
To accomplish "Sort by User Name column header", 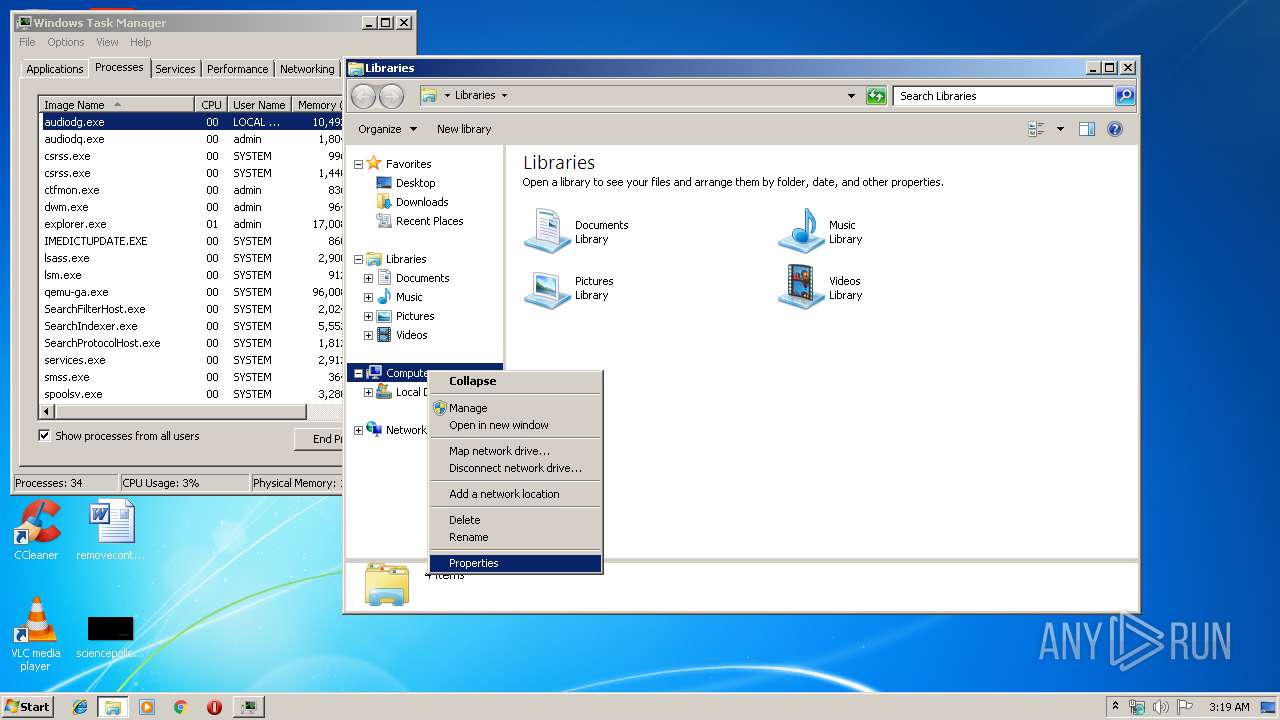I will click(259, 105).
